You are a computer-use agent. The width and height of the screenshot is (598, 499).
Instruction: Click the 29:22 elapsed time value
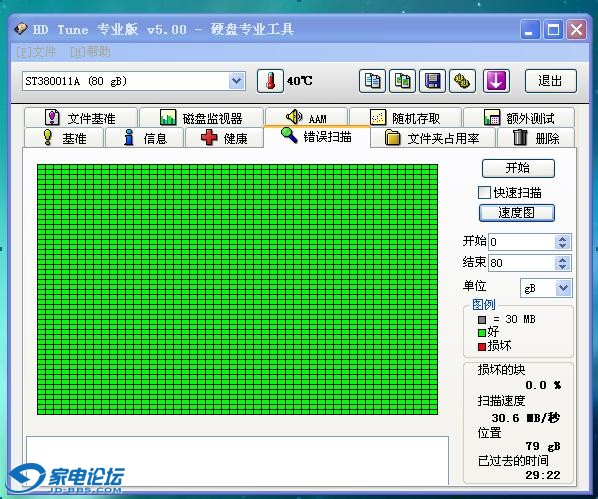(543, 475)
